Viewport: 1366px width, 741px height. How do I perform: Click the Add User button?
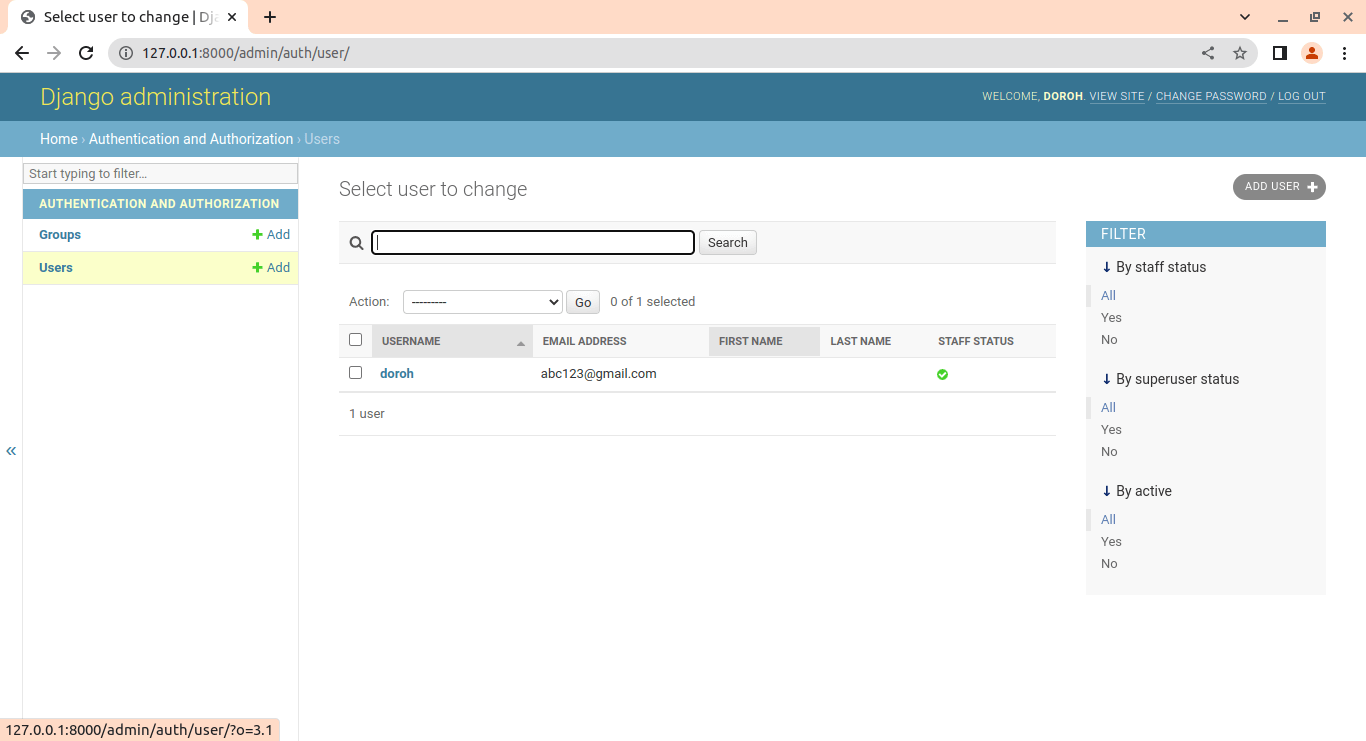[x=1279, y=187]
